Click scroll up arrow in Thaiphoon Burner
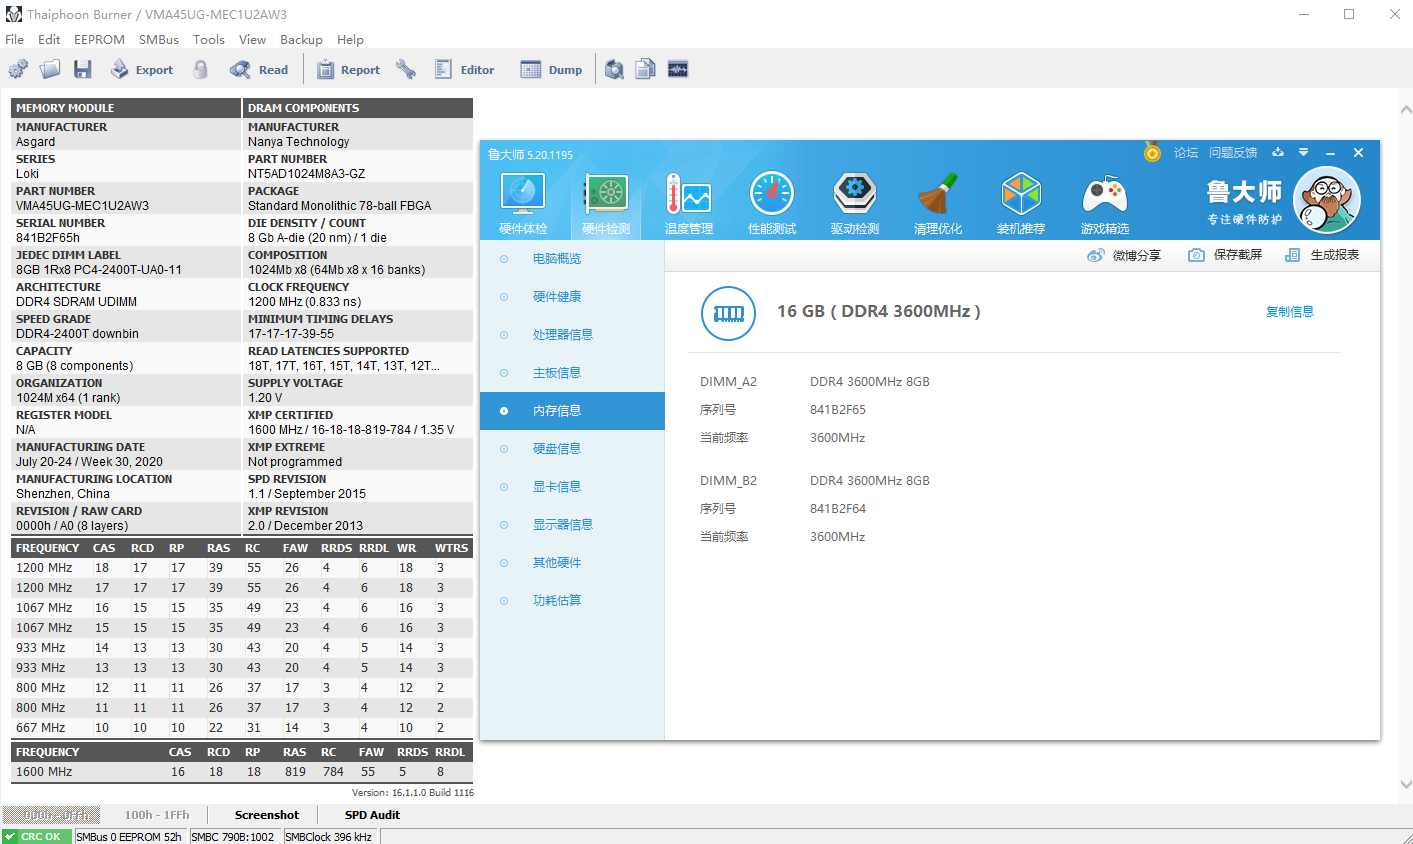Image resolution: width=1413 pixels, height=844 pixels. point(1406,110)
